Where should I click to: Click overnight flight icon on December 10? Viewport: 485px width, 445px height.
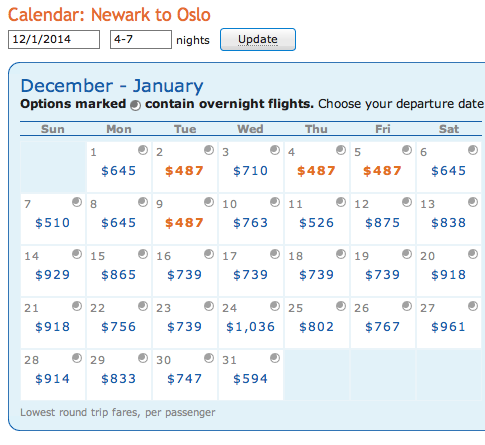click(275, 202)
